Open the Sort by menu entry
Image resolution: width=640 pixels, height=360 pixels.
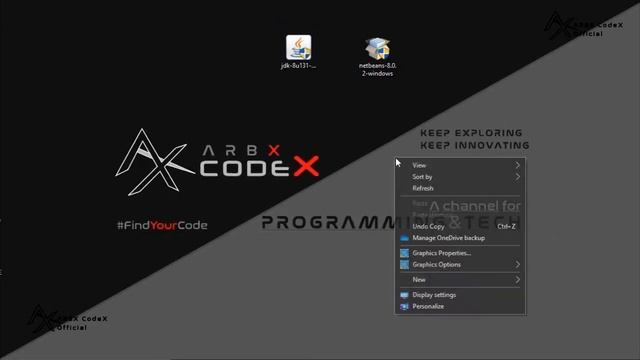[x=460, y=177]
